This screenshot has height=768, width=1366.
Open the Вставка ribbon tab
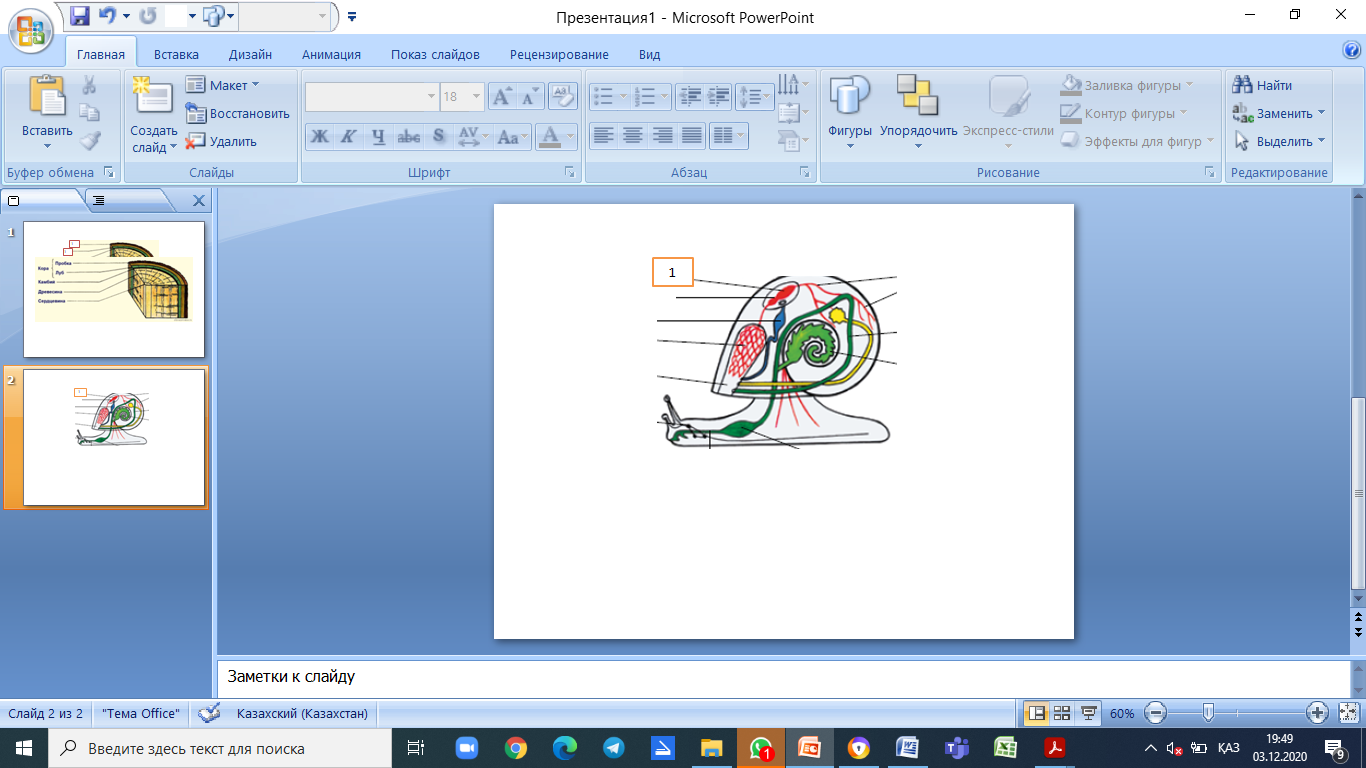pyautogui.click(x=176, y=55)
